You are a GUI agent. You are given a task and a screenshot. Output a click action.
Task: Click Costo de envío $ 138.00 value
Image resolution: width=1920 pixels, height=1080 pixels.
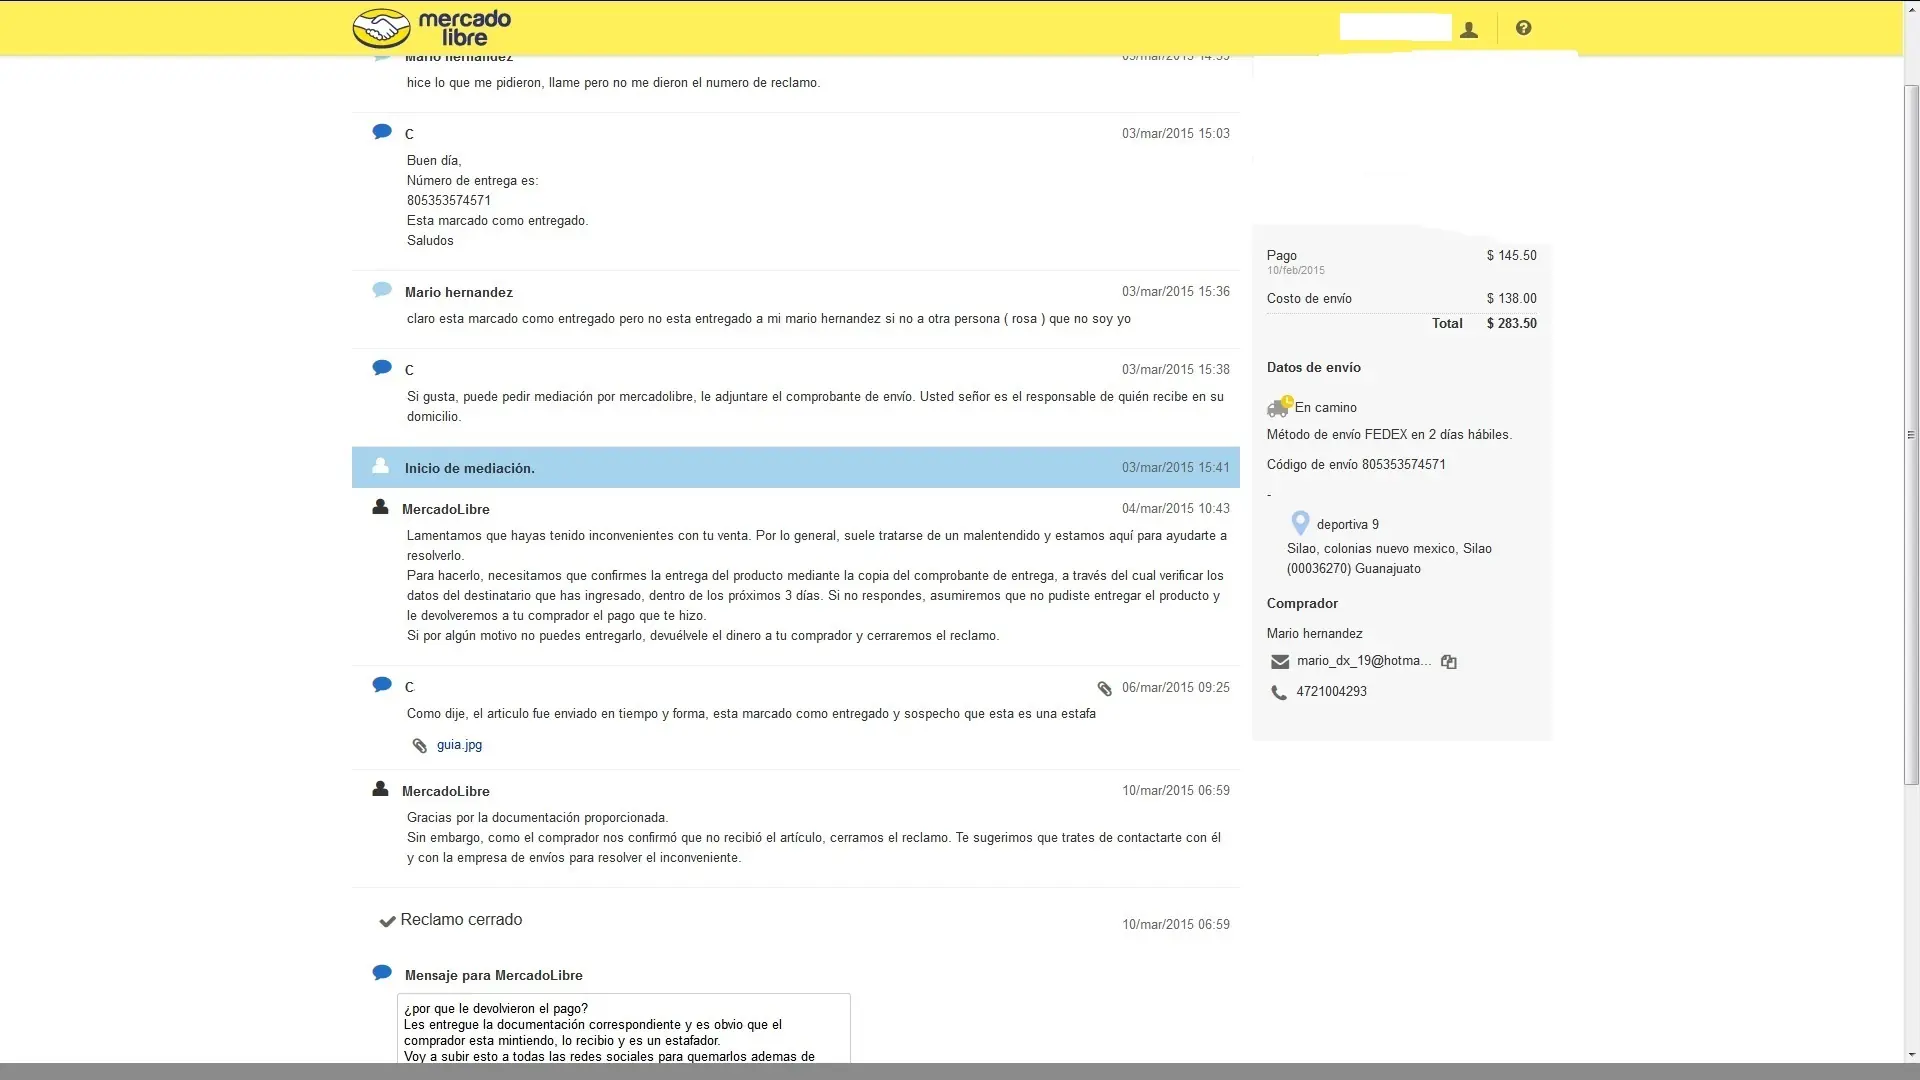click(x=1511, y=298)
